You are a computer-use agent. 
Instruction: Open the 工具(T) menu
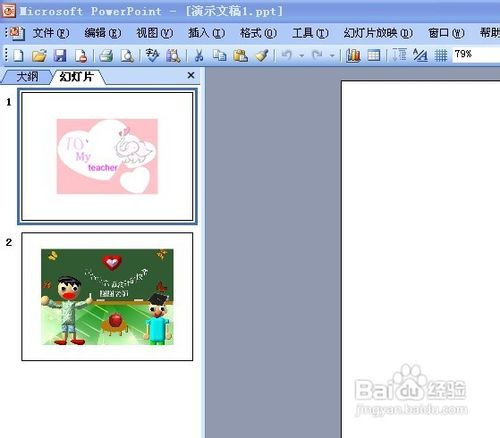pyautogui.click(x=310, y=33)
